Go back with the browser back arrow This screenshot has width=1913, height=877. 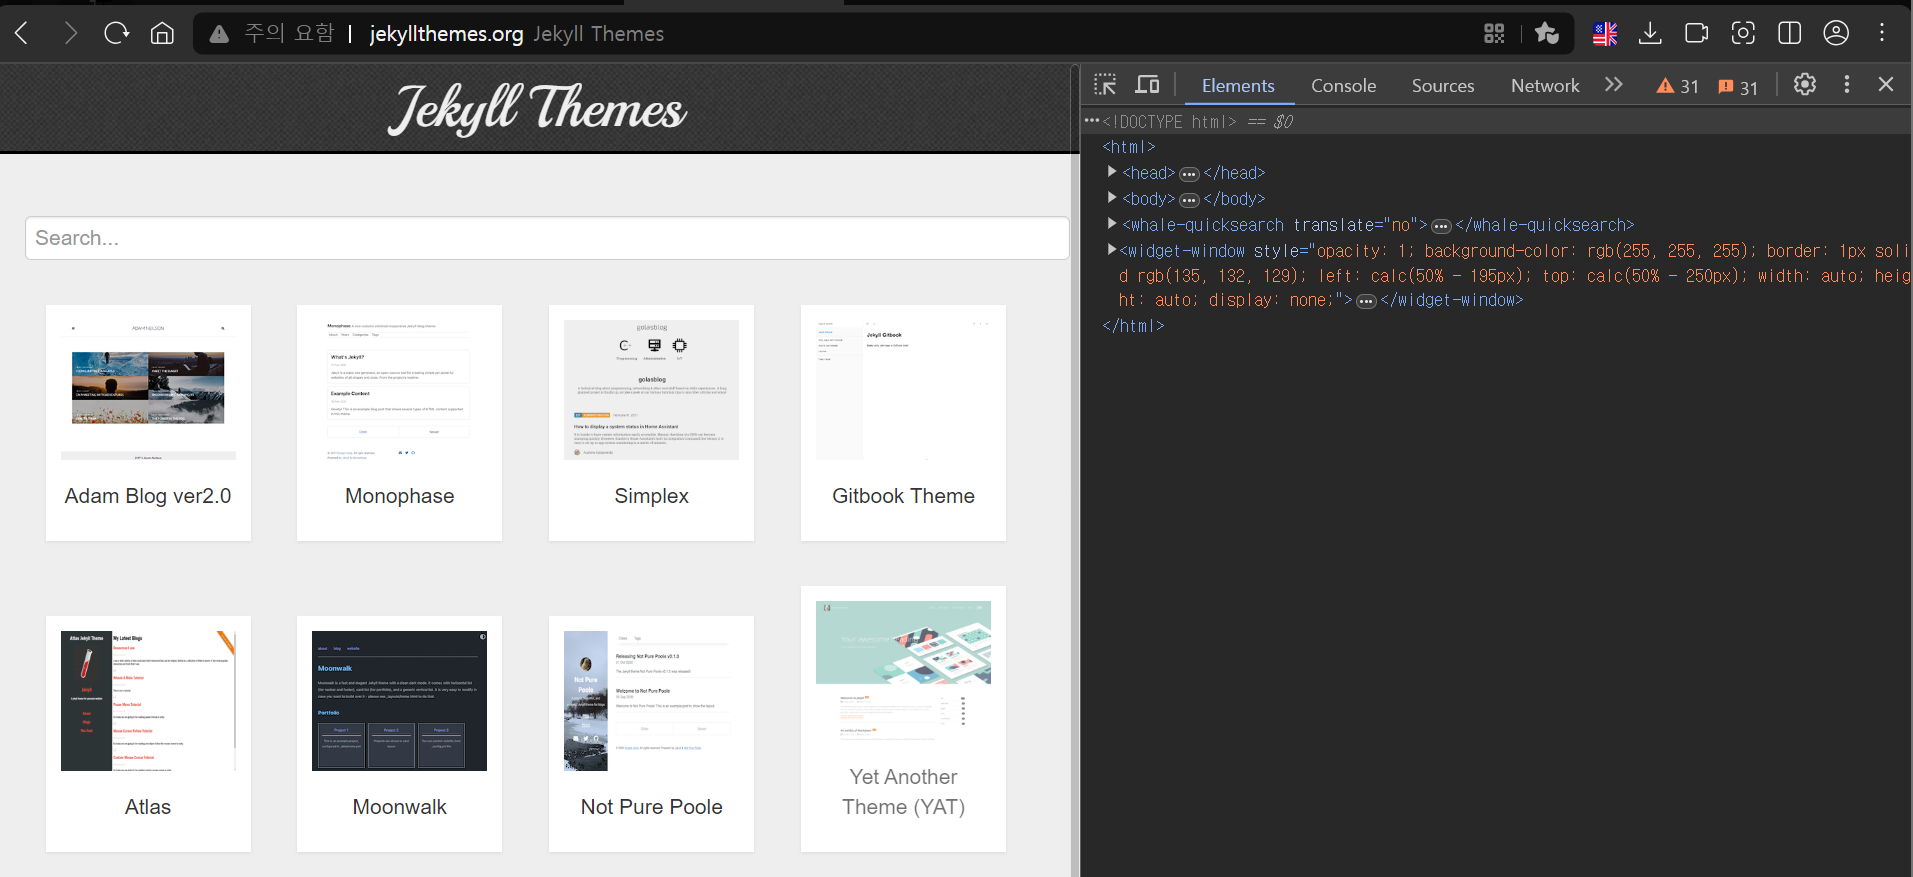point(22,33)
